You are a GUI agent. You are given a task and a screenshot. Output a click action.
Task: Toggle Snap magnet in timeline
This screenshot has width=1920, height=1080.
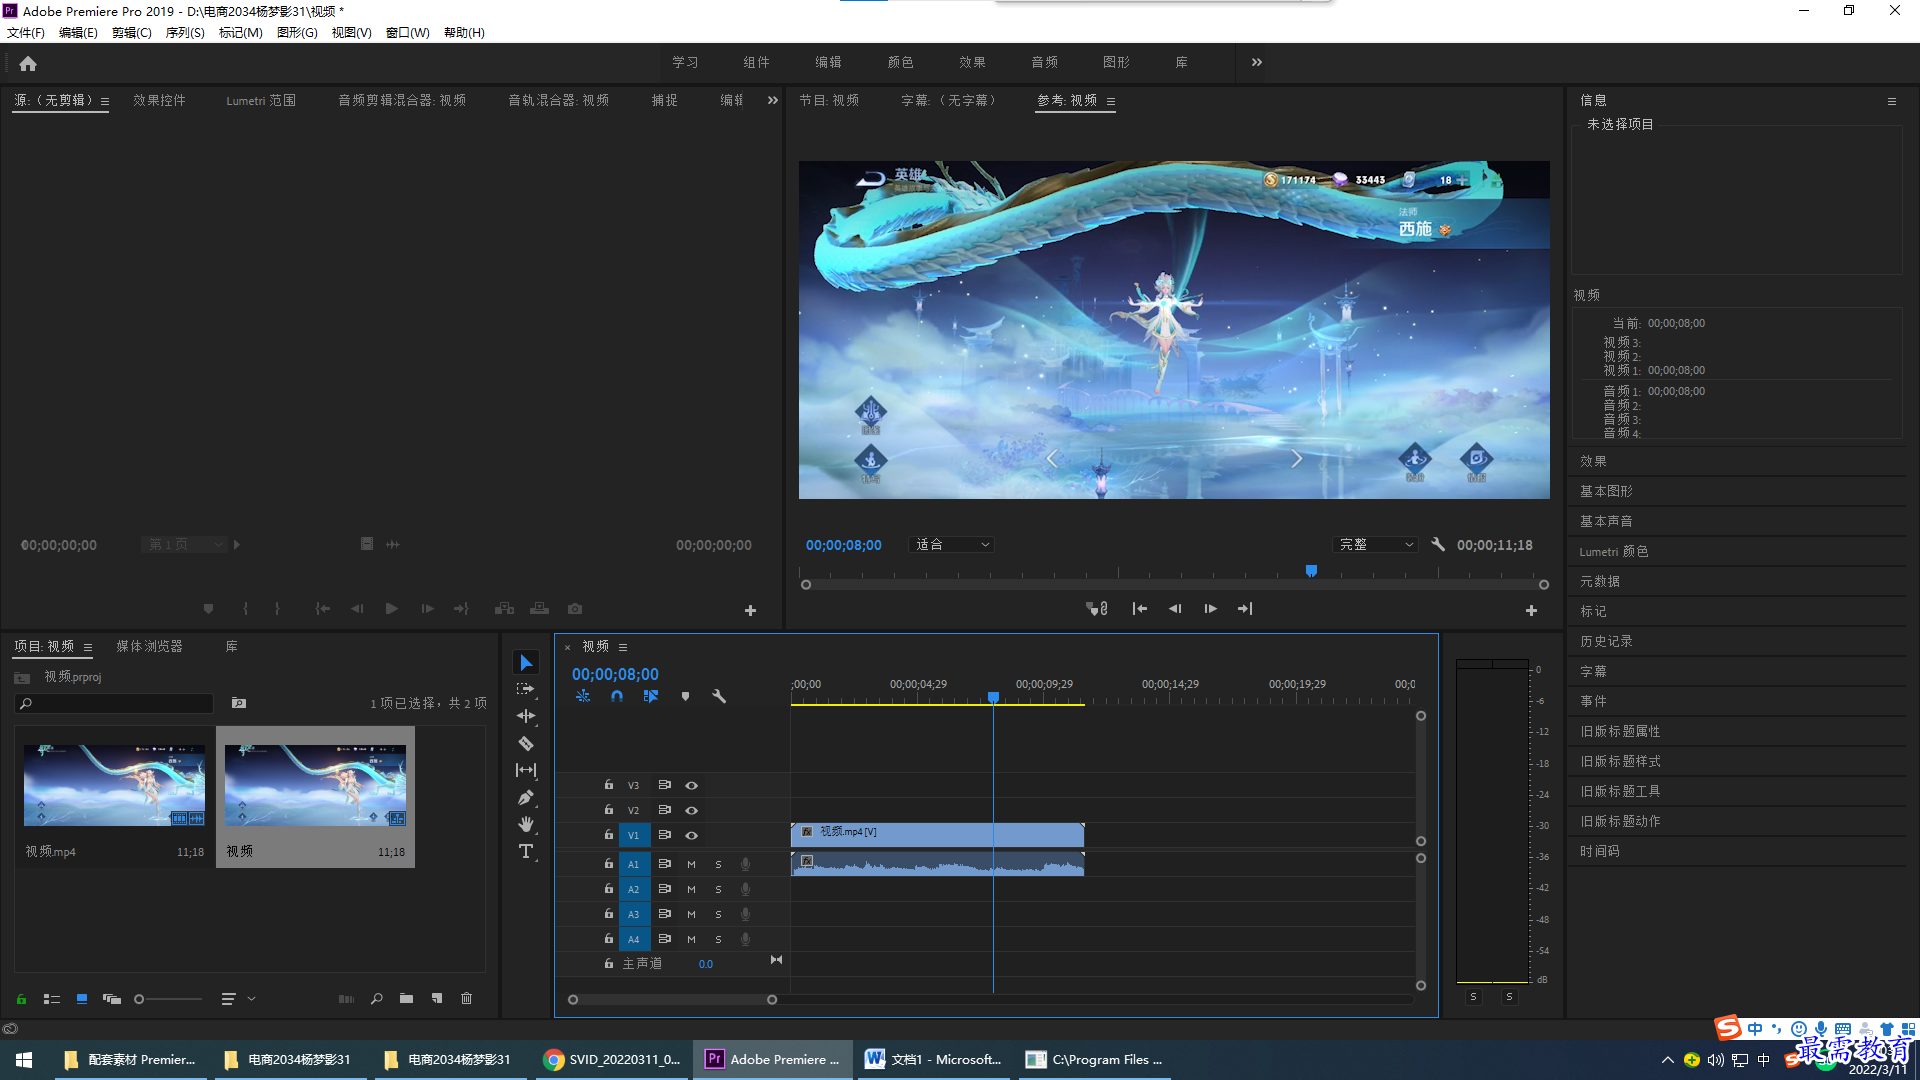[x=617, y=696]
